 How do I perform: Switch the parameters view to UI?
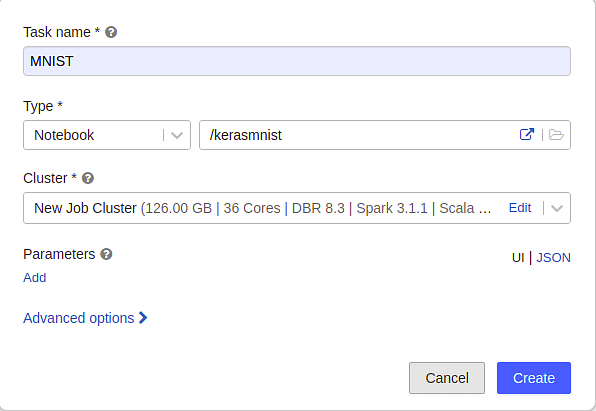[518, 258]
